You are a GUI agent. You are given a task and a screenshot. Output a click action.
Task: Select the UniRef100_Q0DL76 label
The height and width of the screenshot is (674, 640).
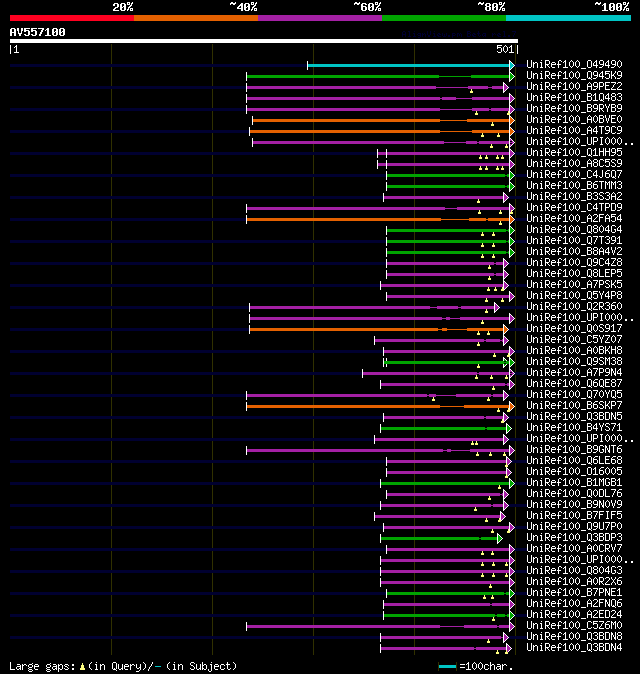point(574,494)
